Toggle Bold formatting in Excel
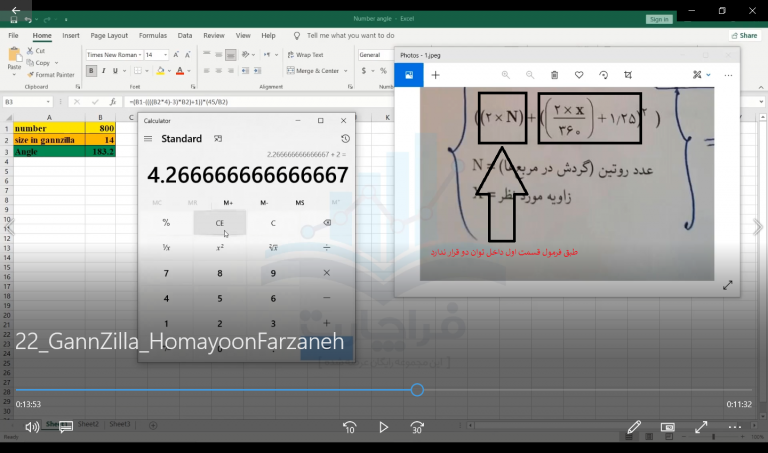 pyautogui.click(x=91, y=71)
